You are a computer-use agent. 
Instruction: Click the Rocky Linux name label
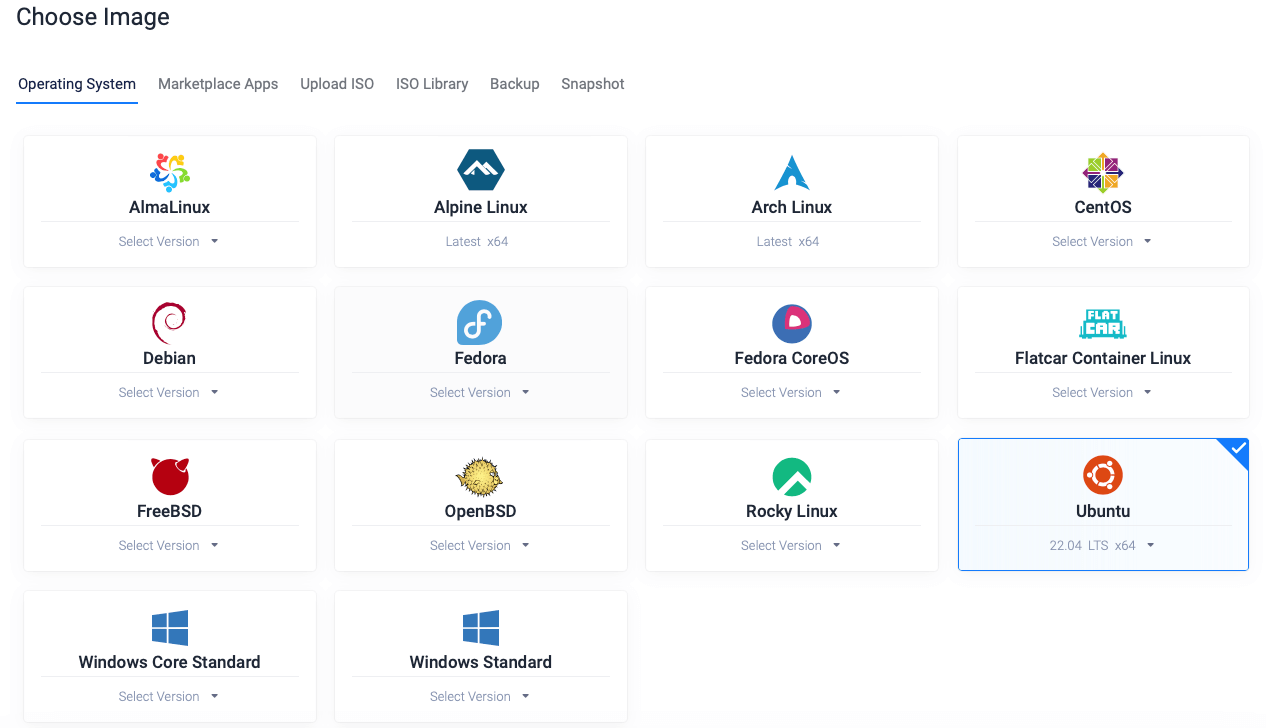(792, 511)
